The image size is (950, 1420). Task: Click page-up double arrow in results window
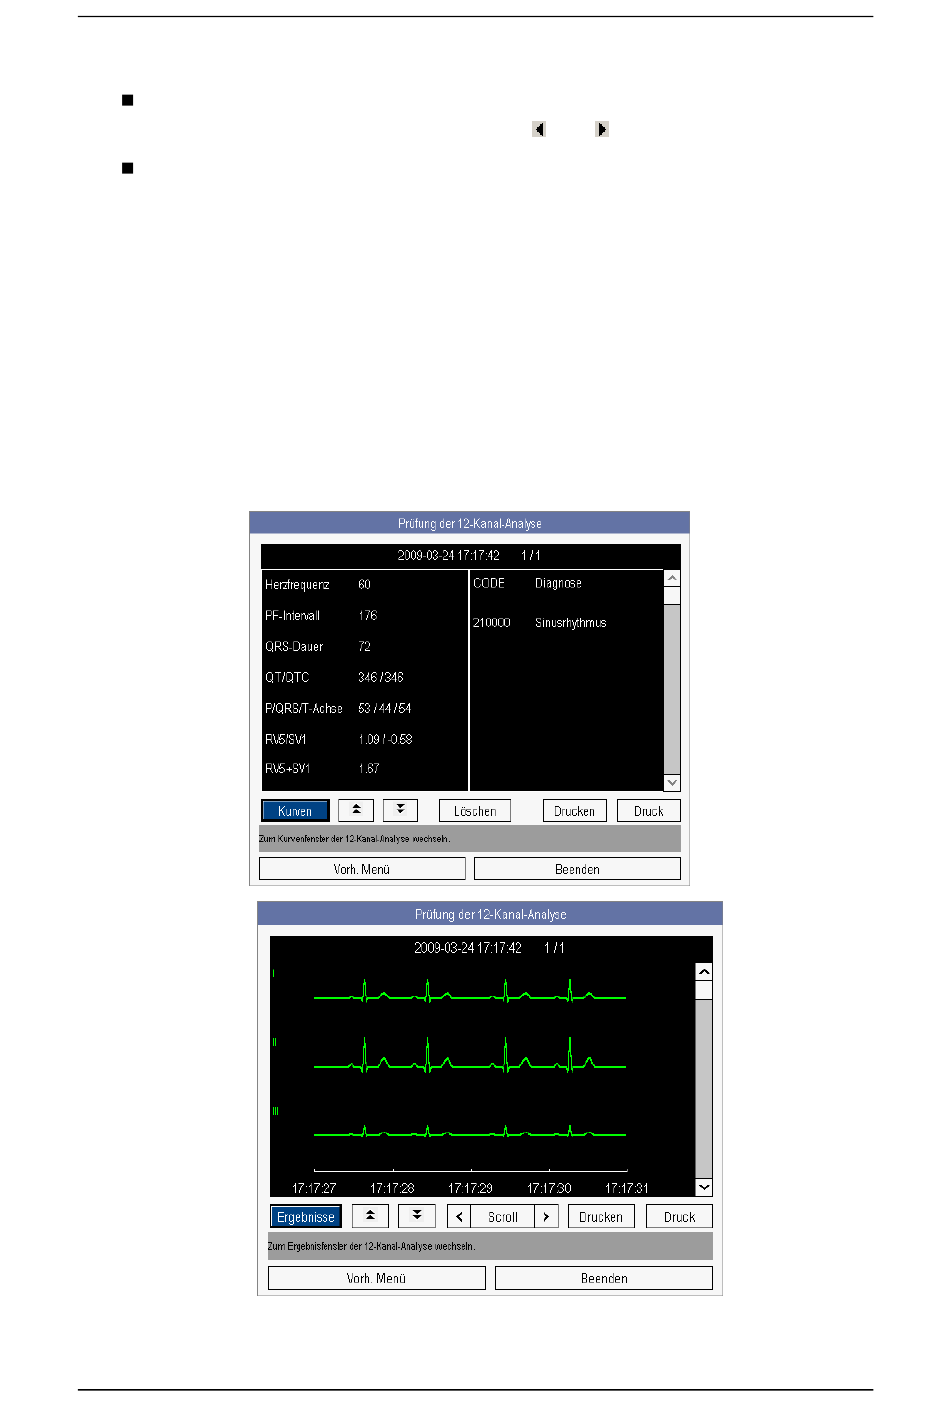[356, 810]
